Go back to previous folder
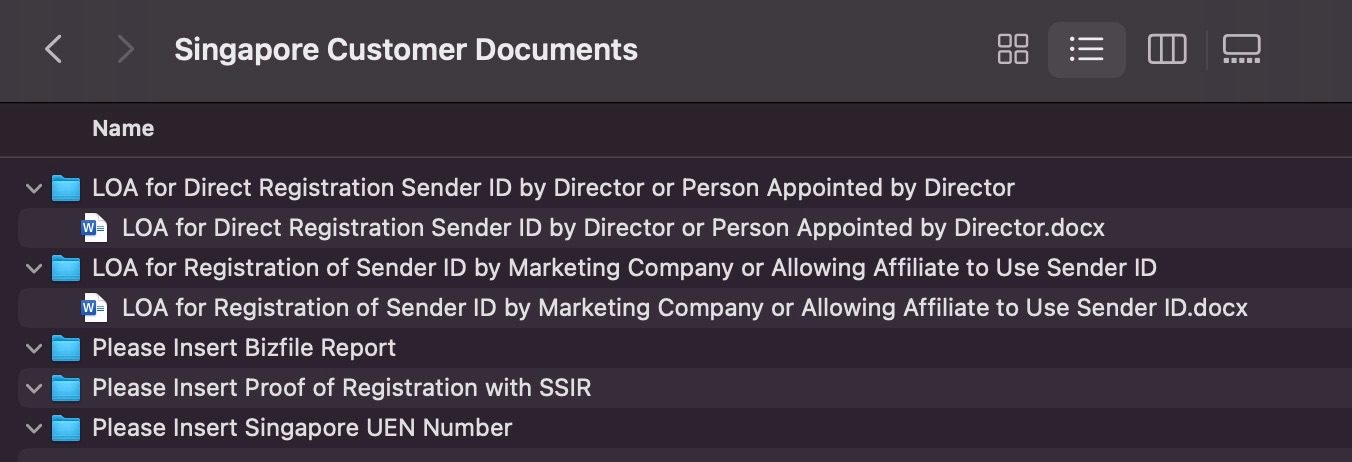Image resolution: width=1352 pixels, height=462 pixels. click(54, 49)
